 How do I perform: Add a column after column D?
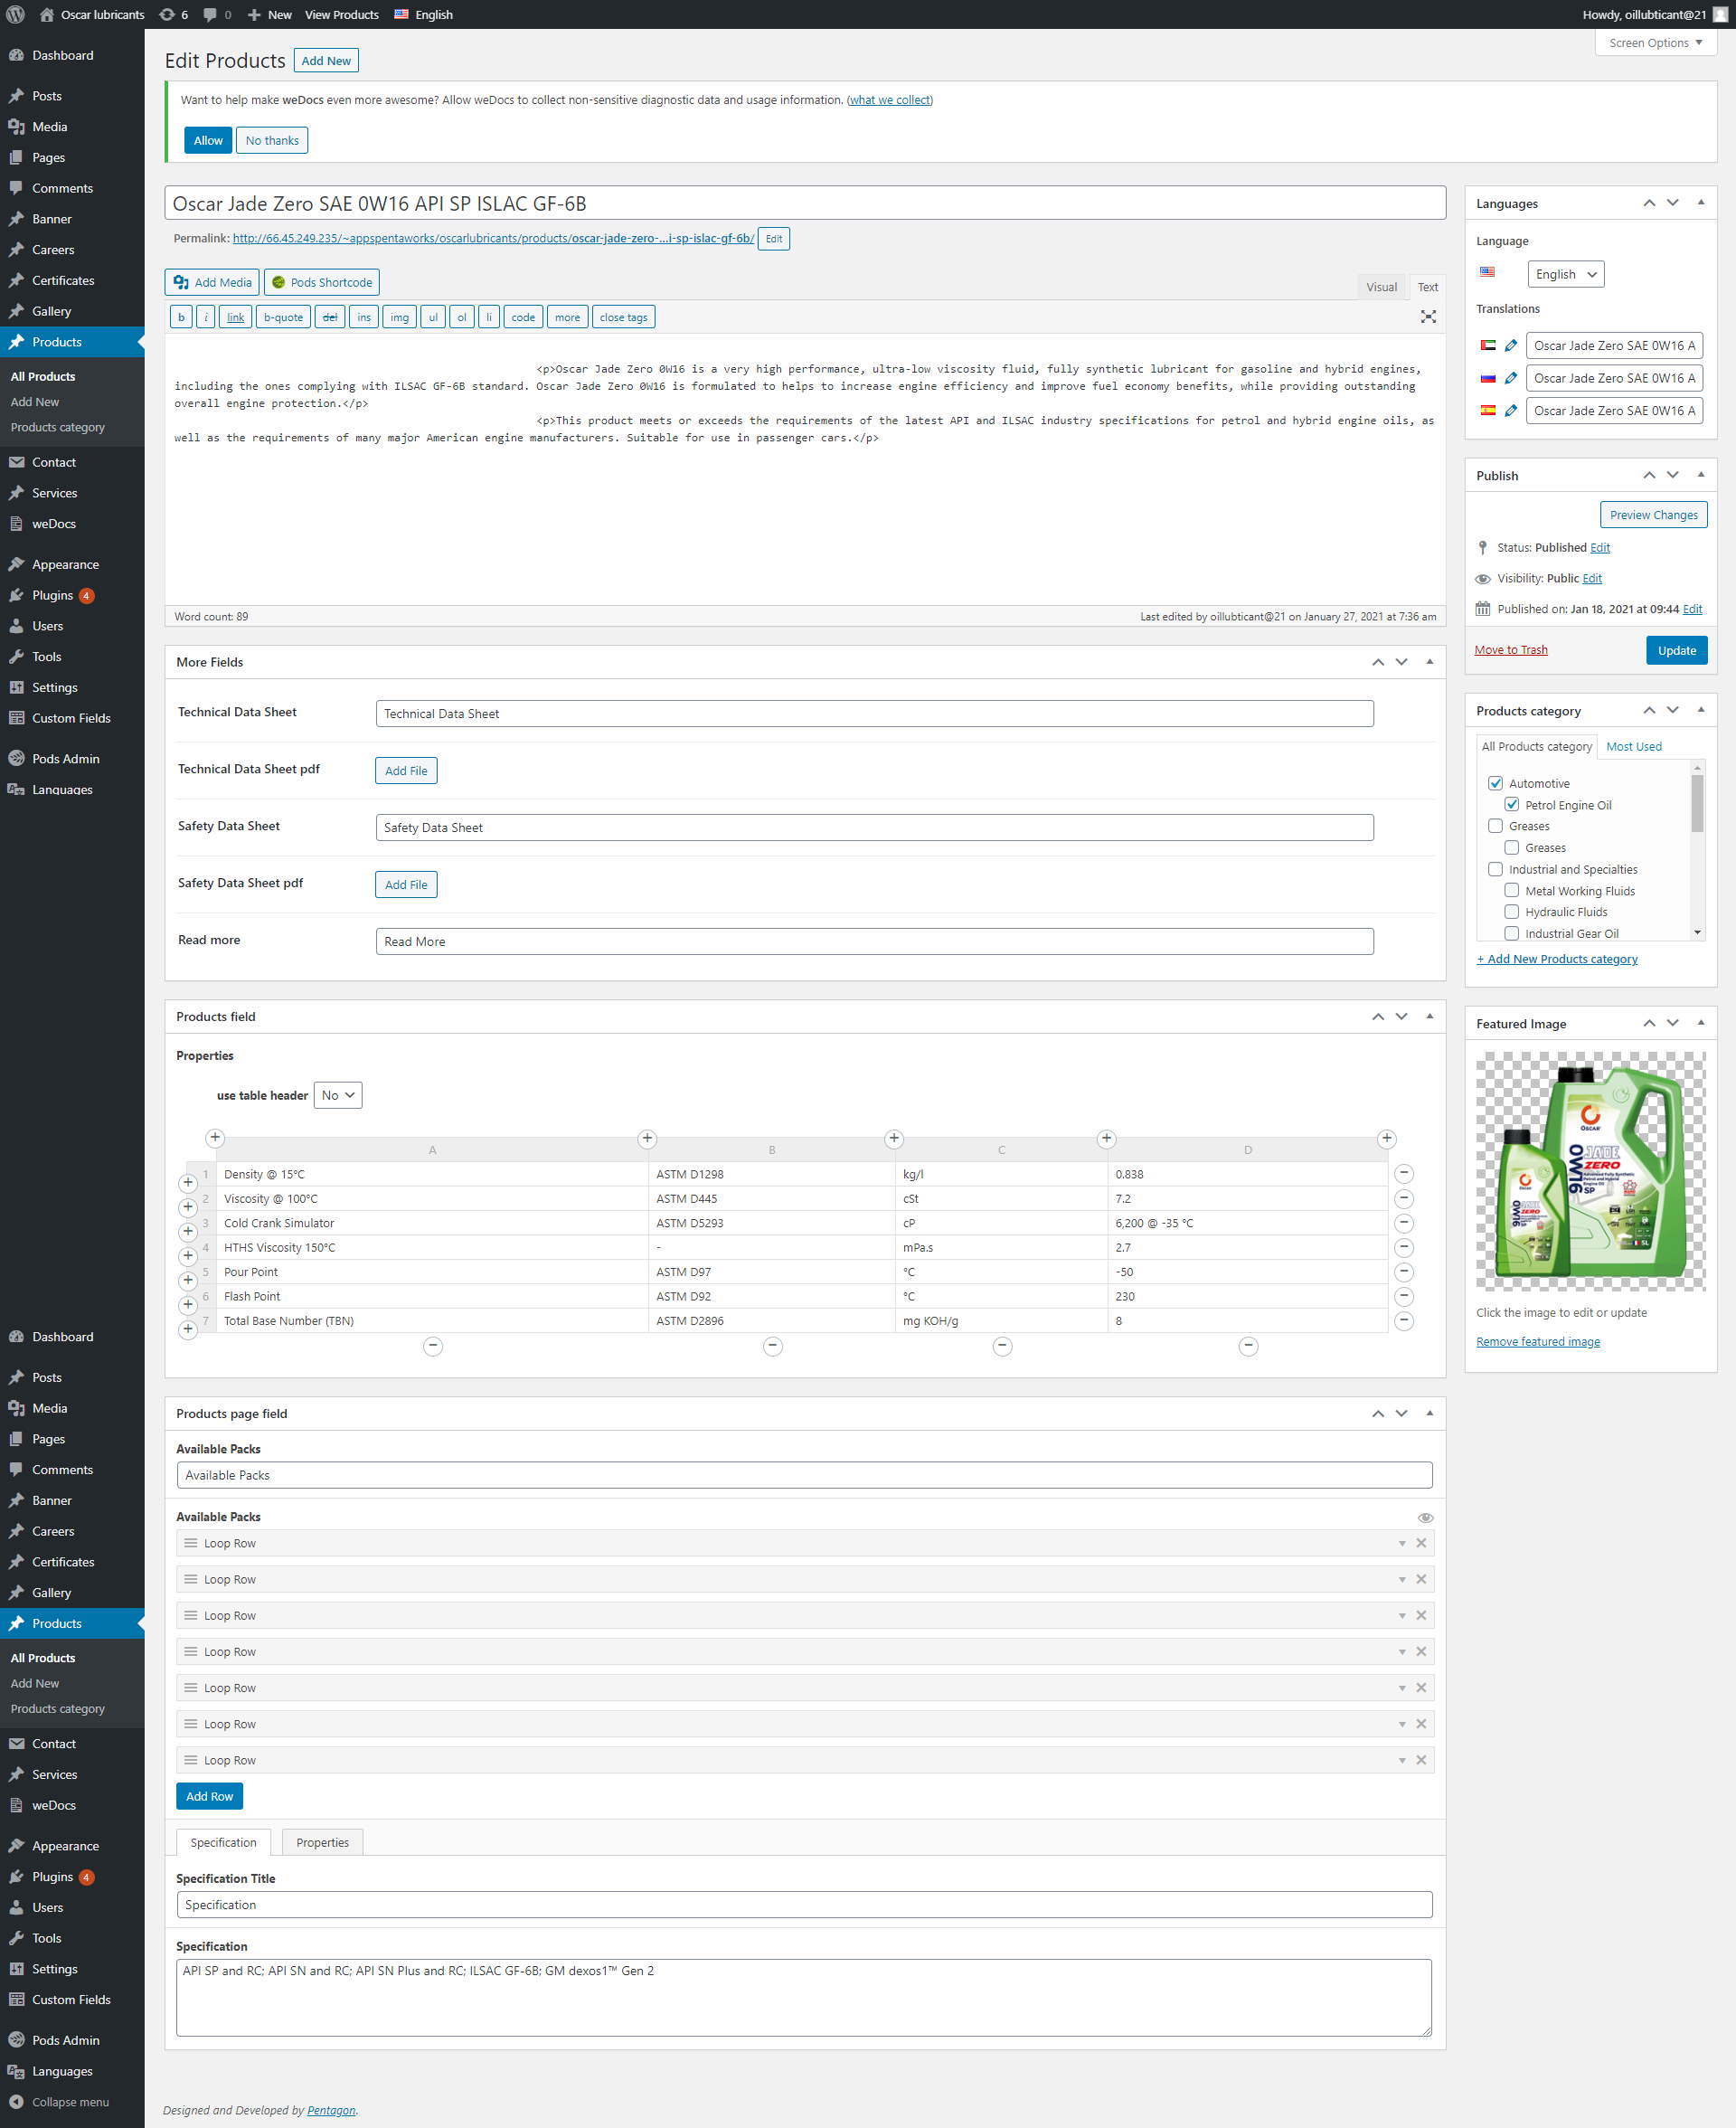(1386, 1138)
